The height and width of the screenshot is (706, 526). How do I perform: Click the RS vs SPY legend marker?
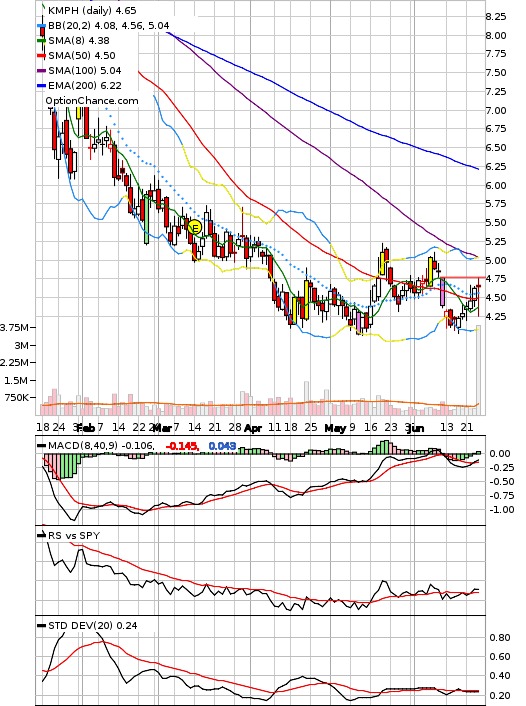[41, 536]
